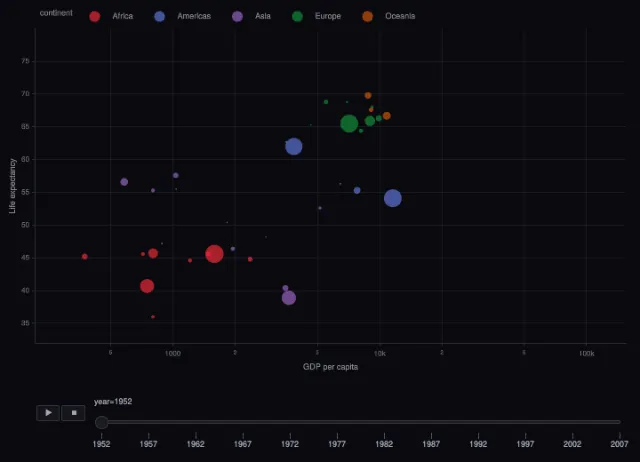
Task: Toggle the Asia legend entry
Action: tap(251, 16)
